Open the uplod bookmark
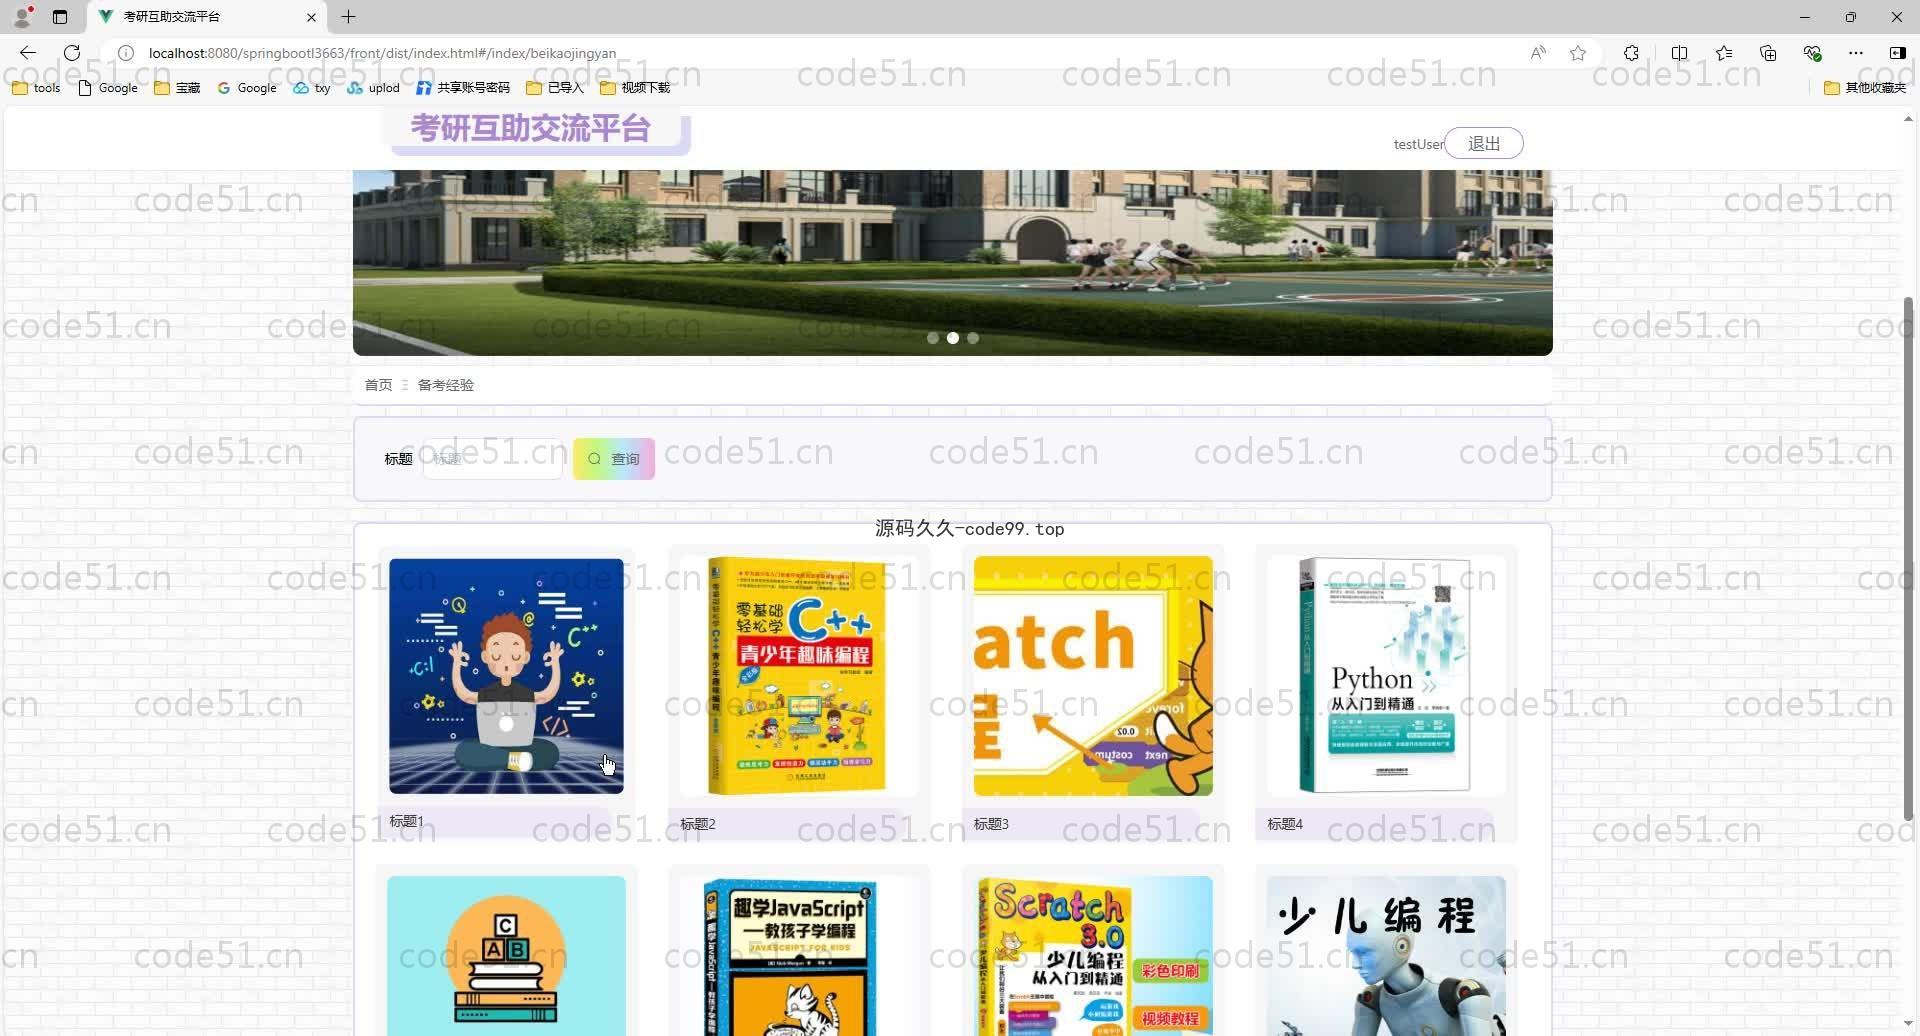Screen dimensions: 1920x1036 pyautogui.click(x=373, y=88)
